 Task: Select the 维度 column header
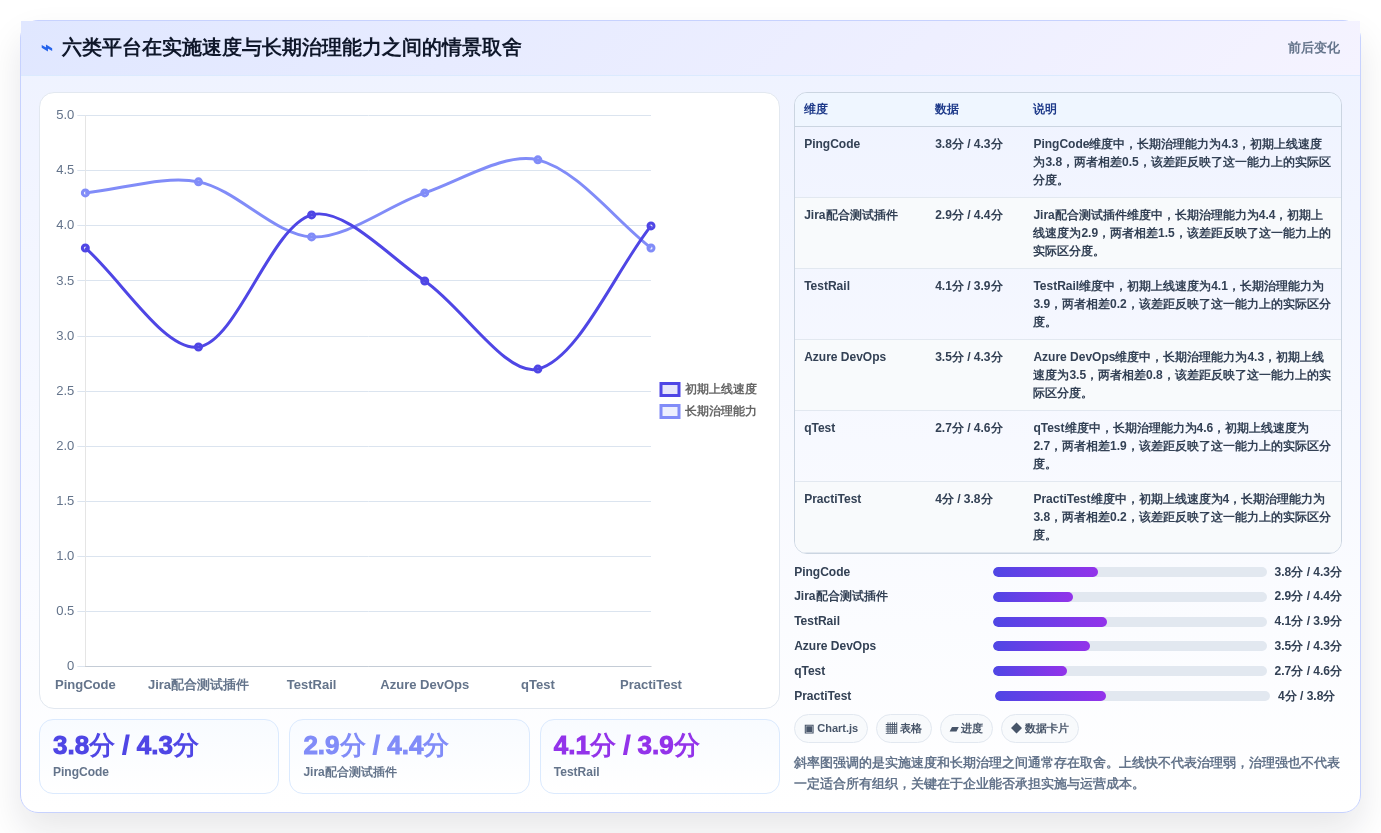816,109
